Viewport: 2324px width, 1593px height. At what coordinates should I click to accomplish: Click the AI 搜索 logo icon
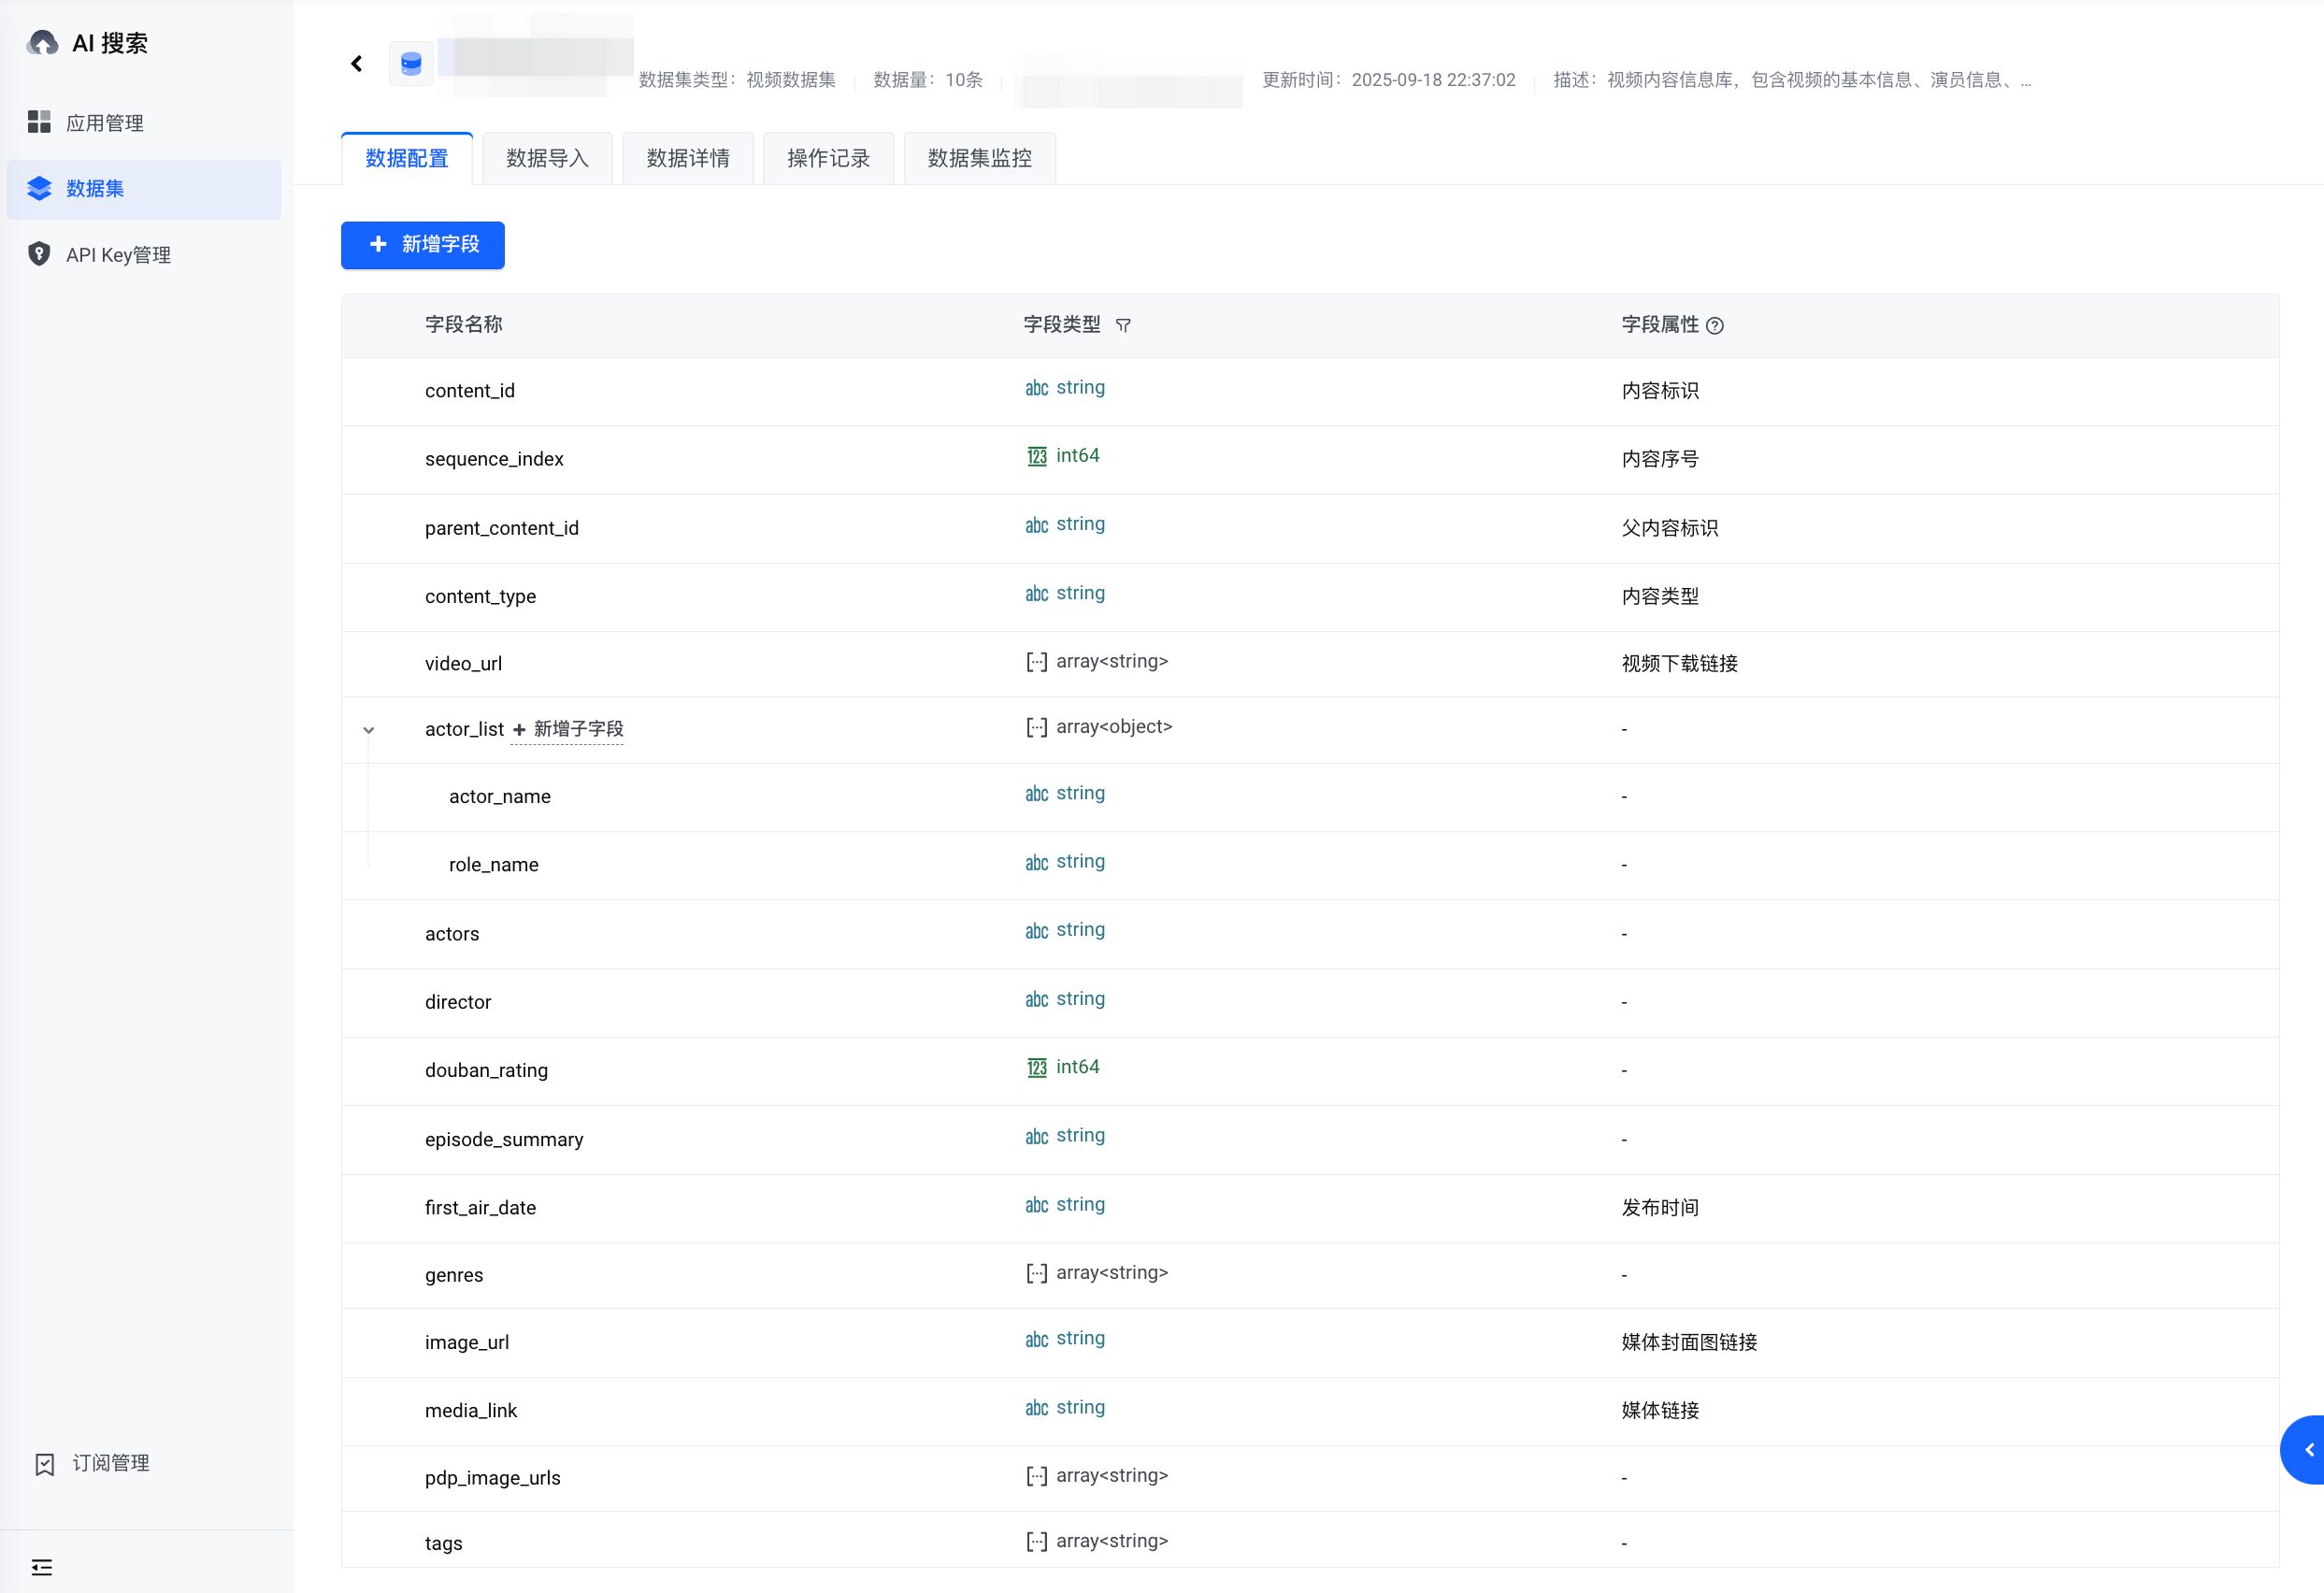(x=43, y=43)
